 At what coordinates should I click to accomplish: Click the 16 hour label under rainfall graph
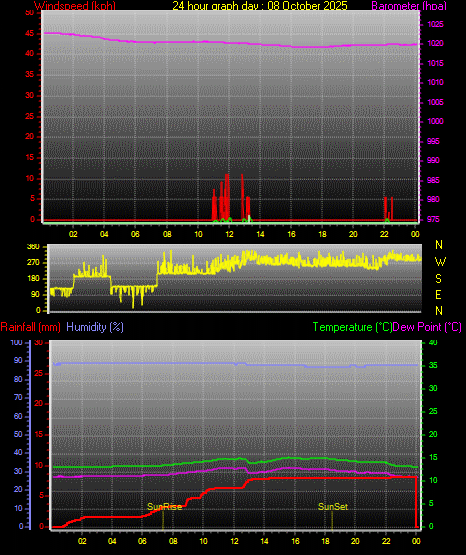pos(295,541)
